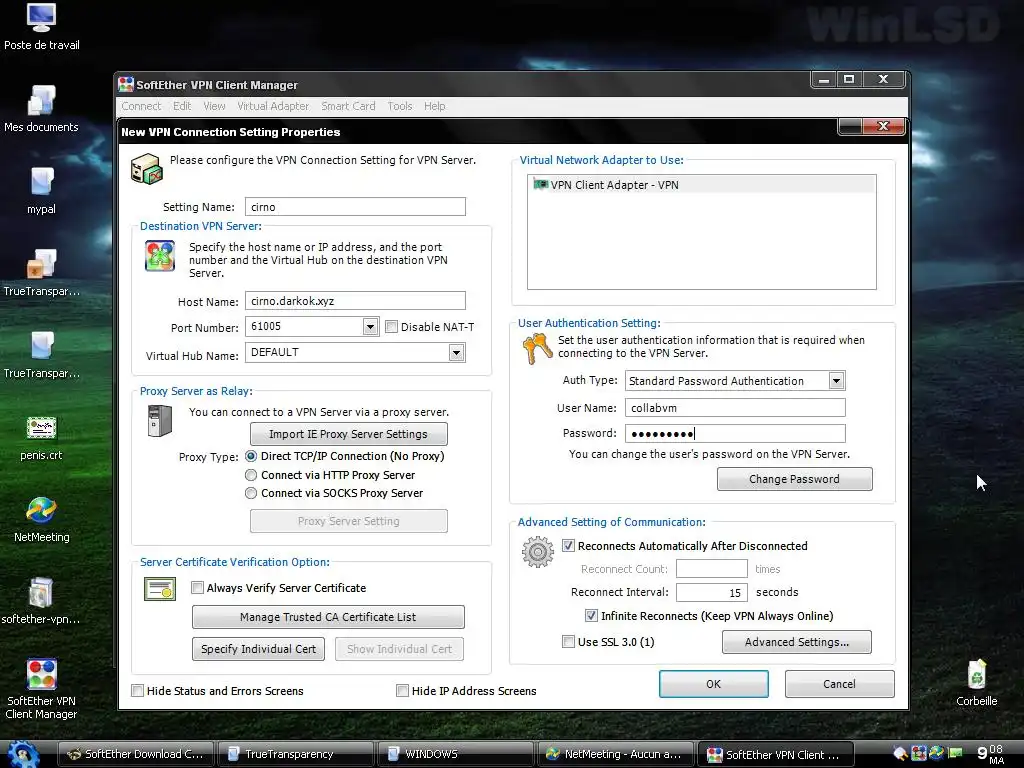Switch to WINDOWS taskbar item
1024x768 pixels.
pyautogui.click(x=455, y=754)
